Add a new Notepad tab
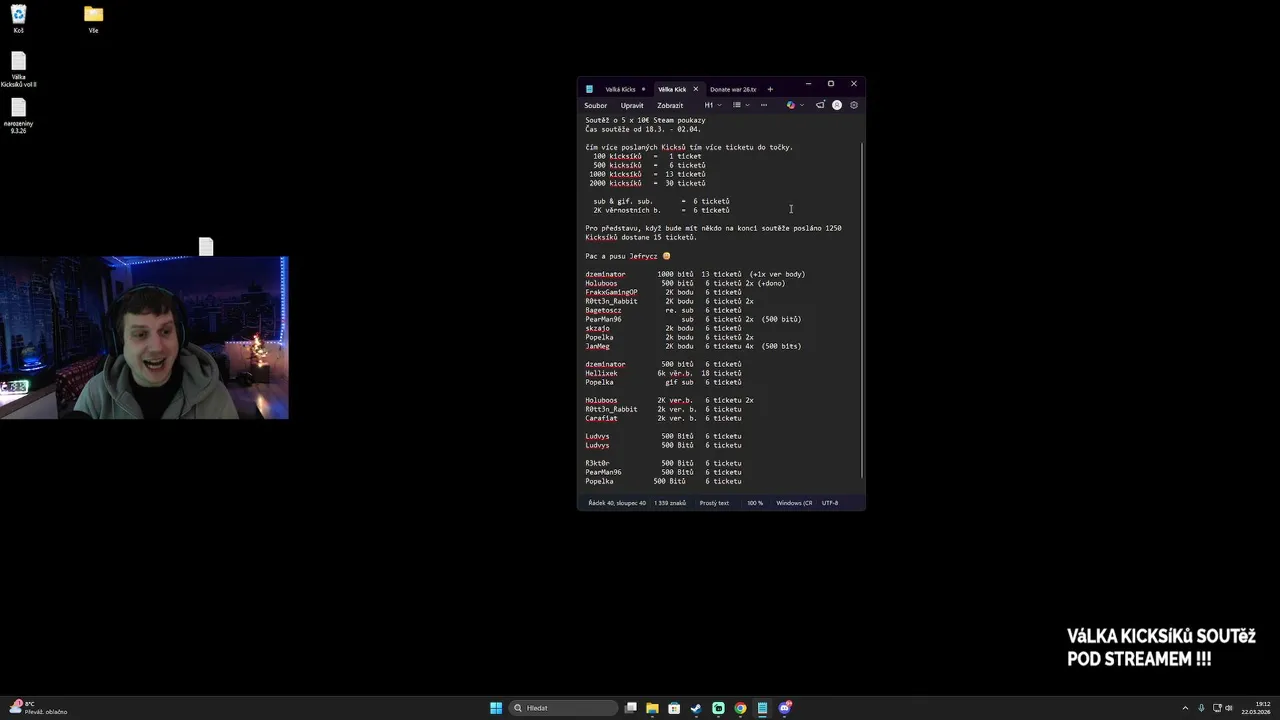The width and height of the screenshot is (1280, 720). (770, 89)
